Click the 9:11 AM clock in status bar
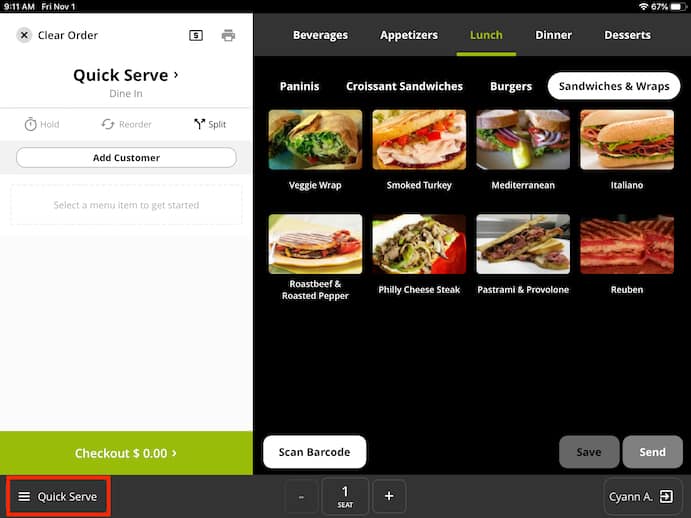 point(19,7)
